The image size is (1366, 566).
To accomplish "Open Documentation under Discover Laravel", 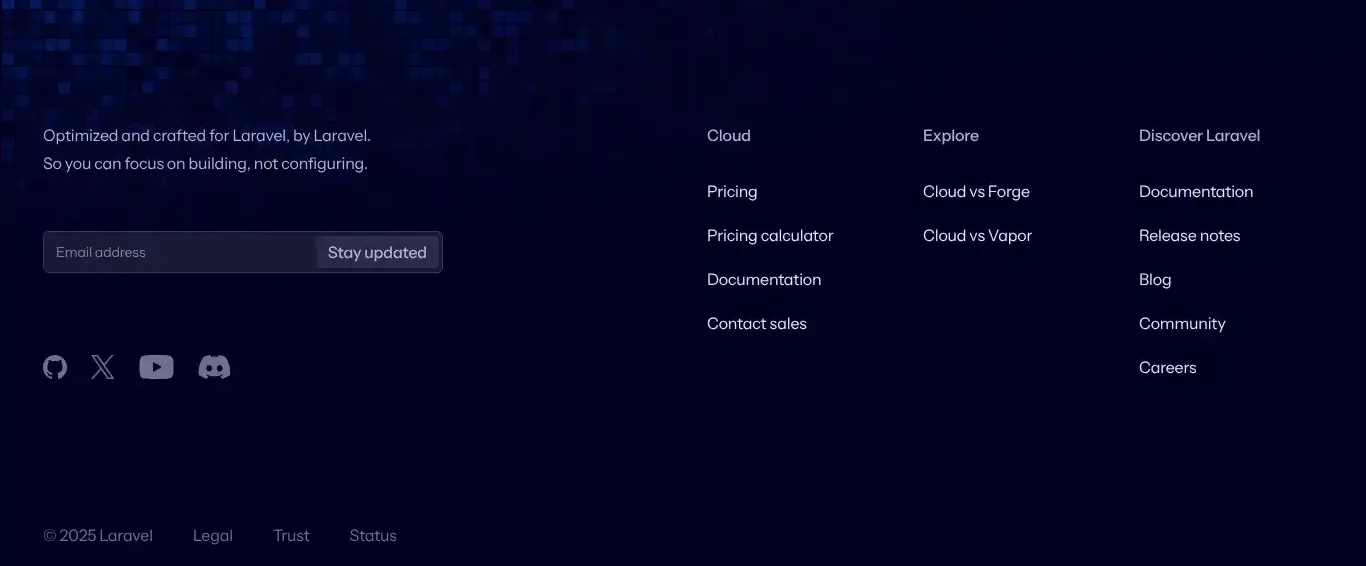I will (x=1196, y=191).
